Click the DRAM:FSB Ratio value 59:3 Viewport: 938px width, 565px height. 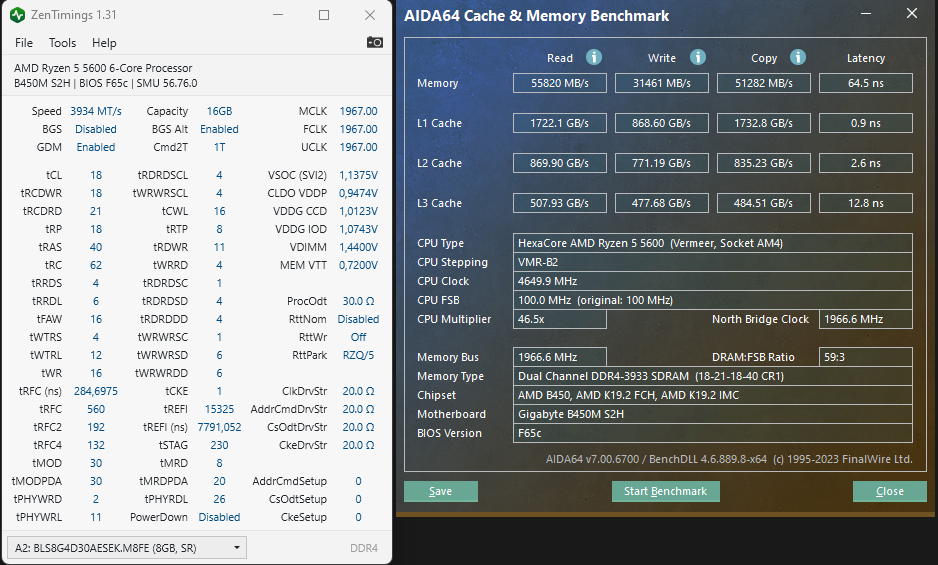[x=866, y=357]
